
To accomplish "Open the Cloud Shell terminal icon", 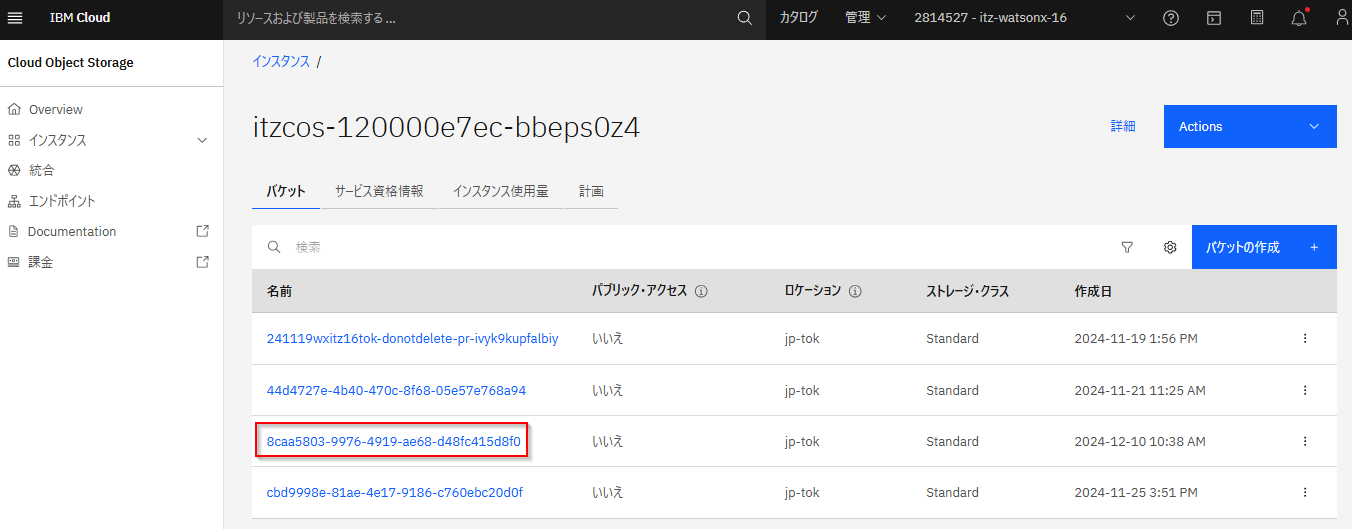I will point(1213,18).
